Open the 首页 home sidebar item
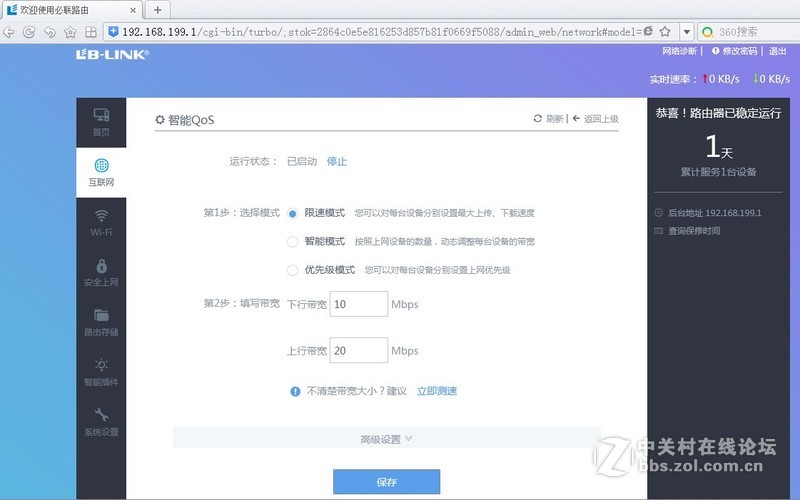800x500 pixels. tap(101, 122)
